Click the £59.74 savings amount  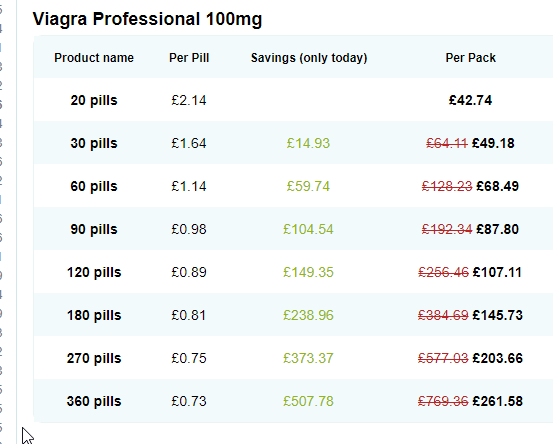(308, 186)
